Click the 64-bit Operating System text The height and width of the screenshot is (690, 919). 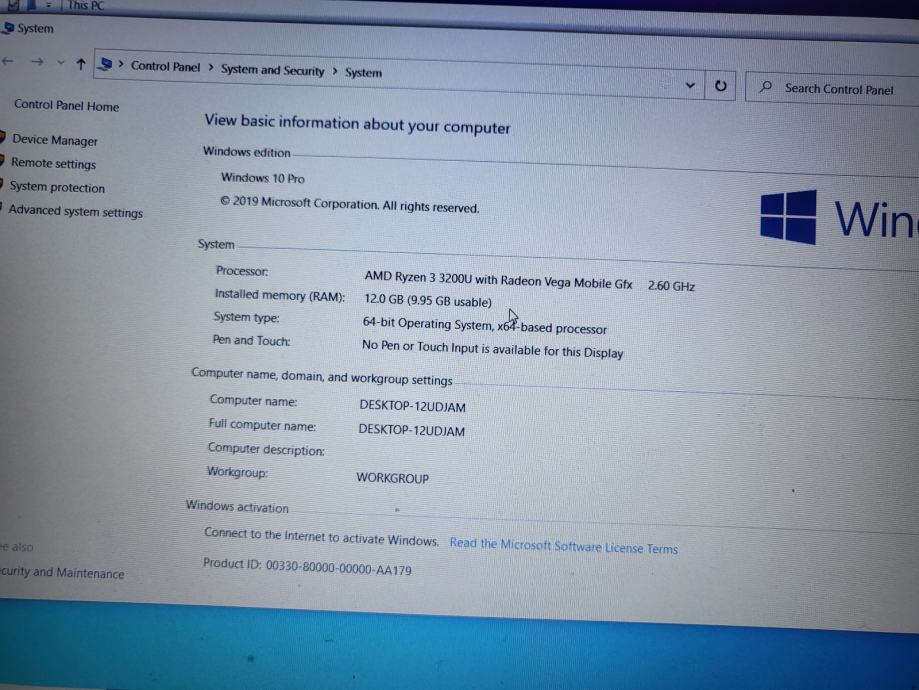click(x=485, y=325)
